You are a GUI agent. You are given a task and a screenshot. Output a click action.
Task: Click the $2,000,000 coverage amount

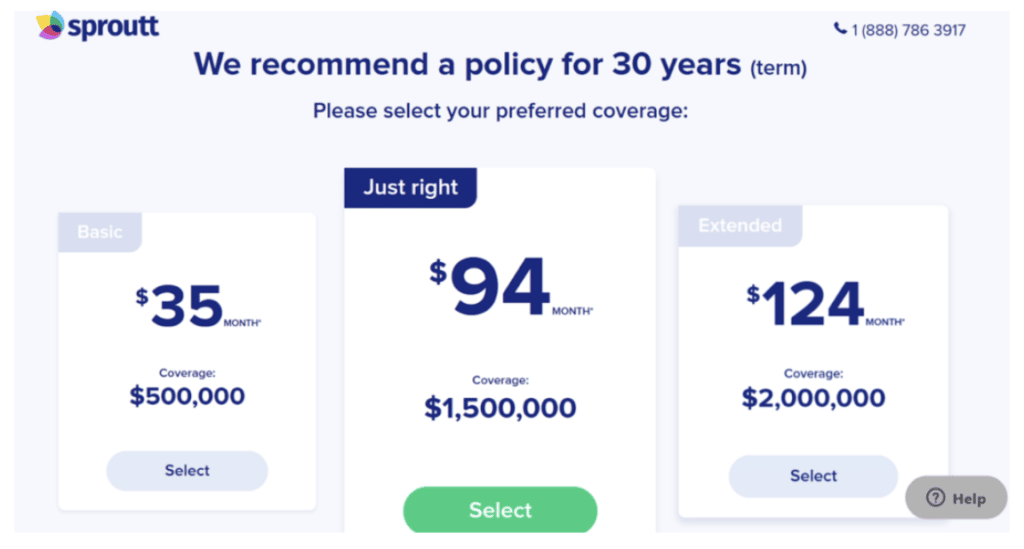coord(813,398)
